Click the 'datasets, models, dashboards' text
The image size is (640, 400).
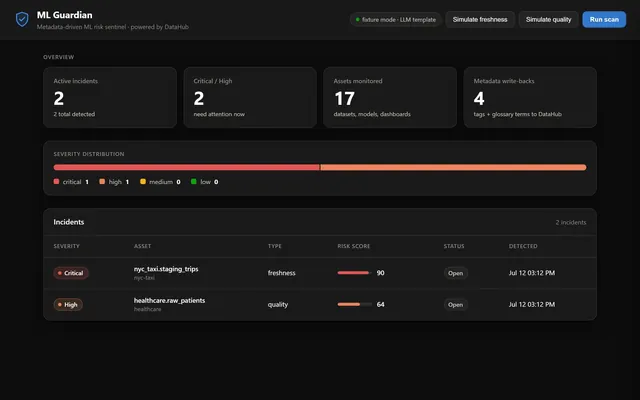[x=372, y=114]
